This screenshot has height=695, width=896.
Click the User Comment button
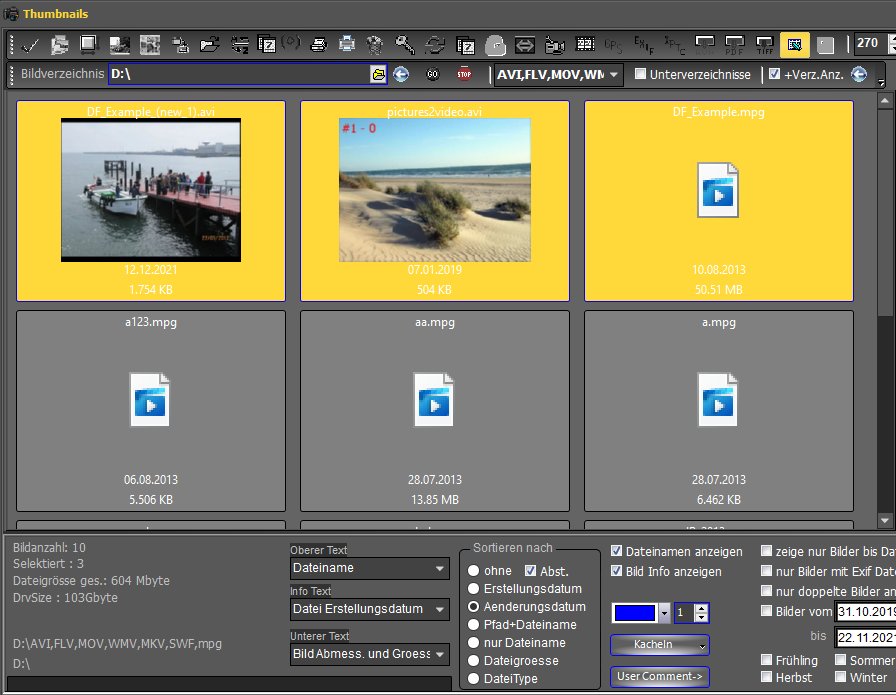pos(659,677)
